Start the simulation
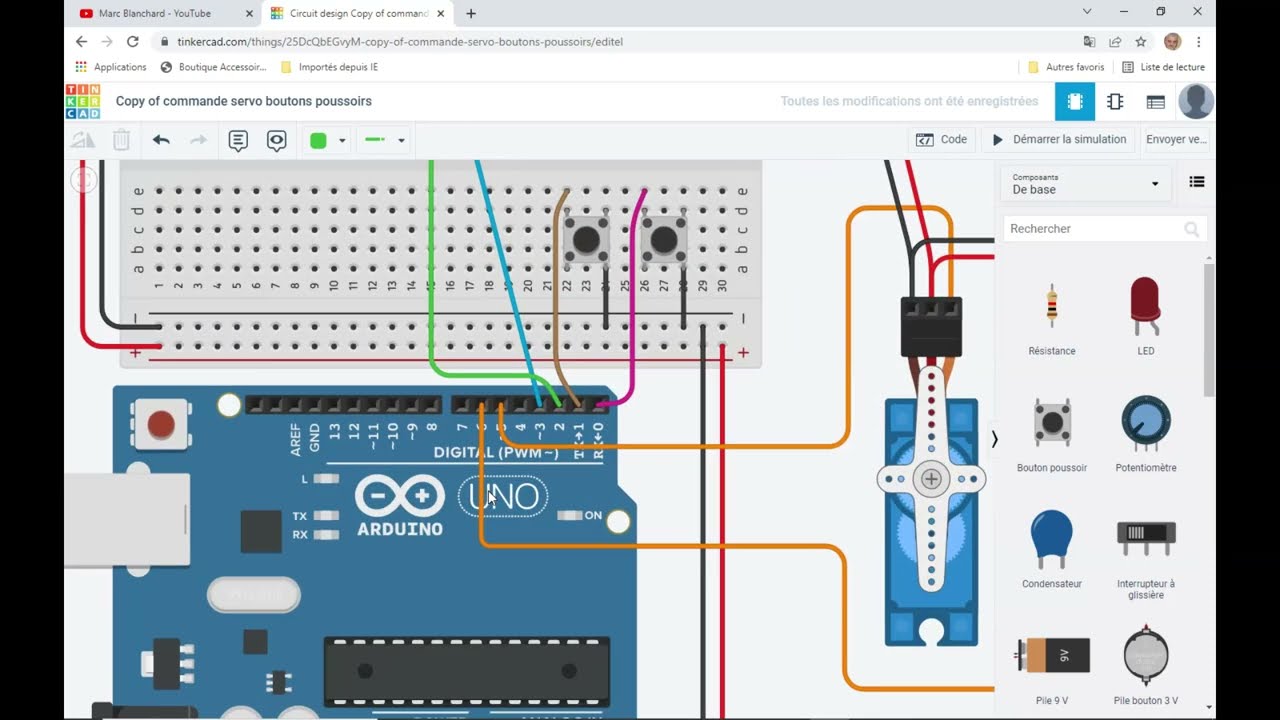The width and height of the screenshot is (1280, 720). [1059, 140]
